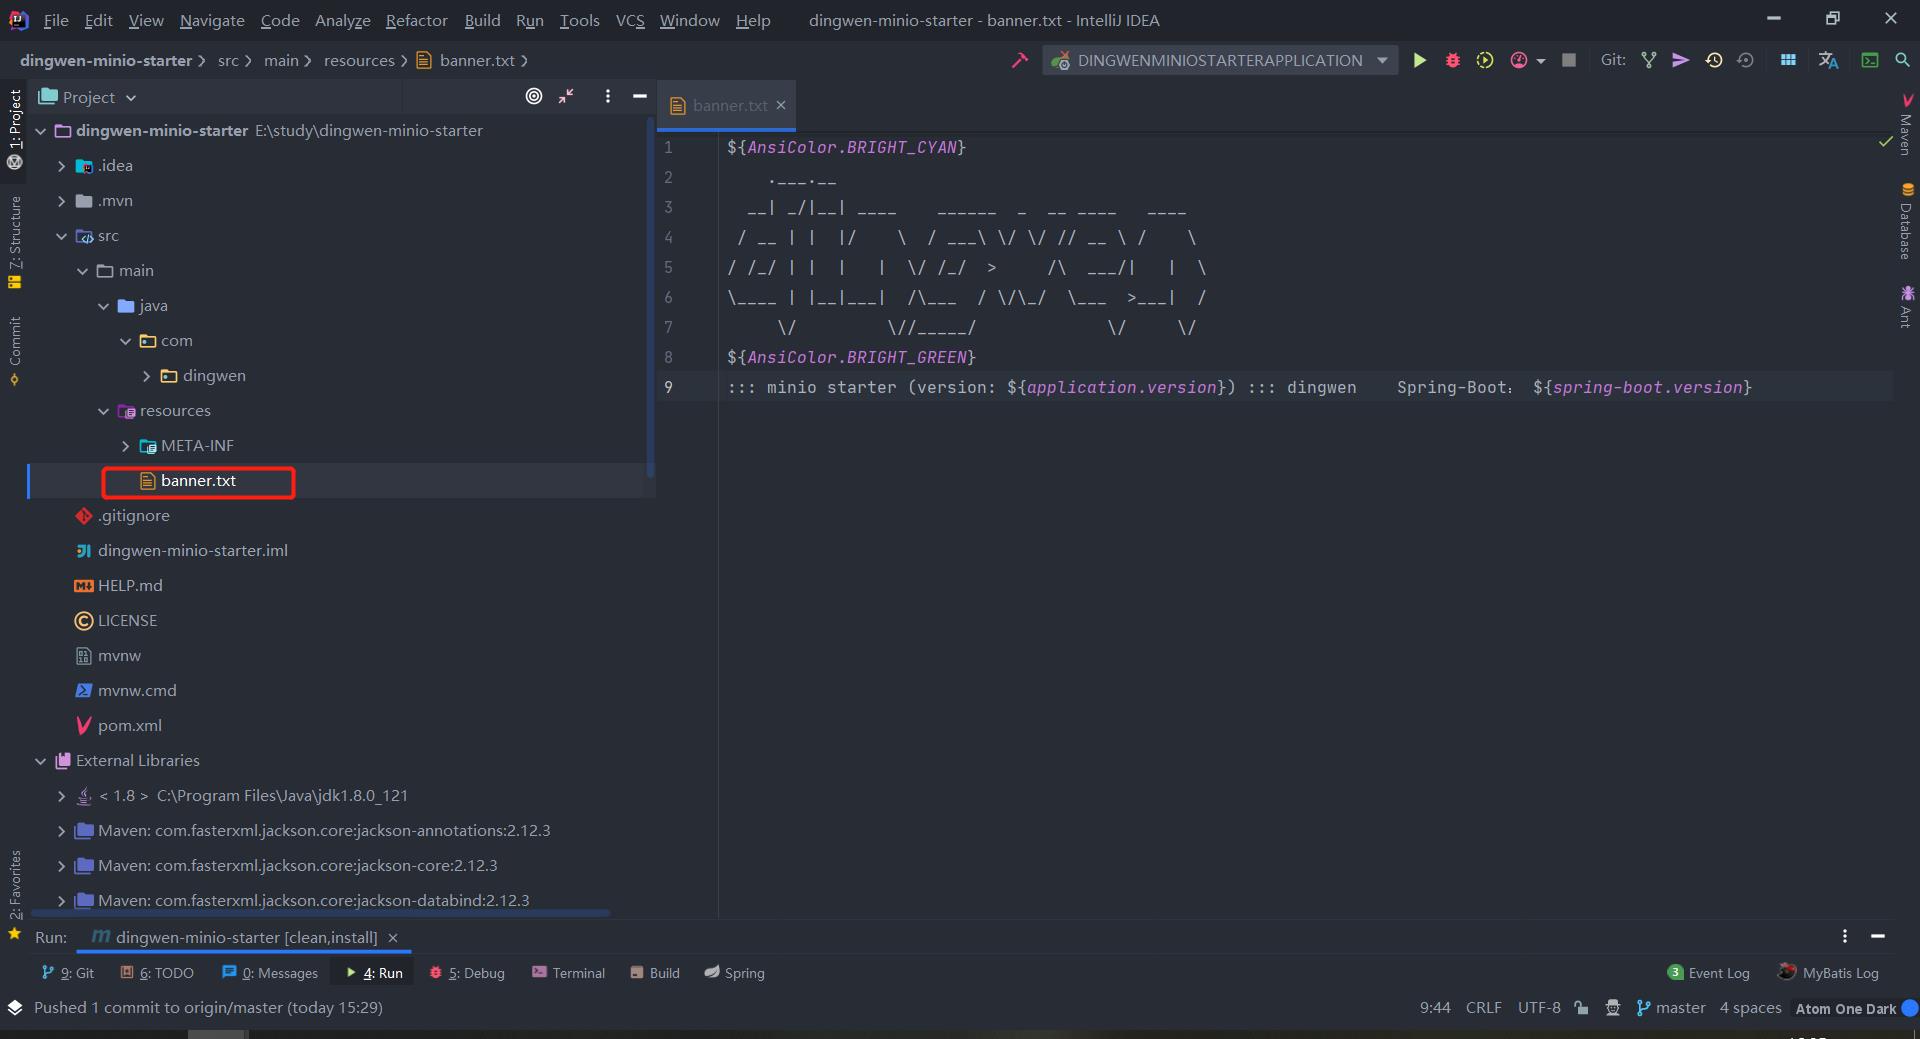Screen dimensions: 1920x1039
Task: Show Git history clock icon
Action: pyautogui.click(x=1714, y=60)
